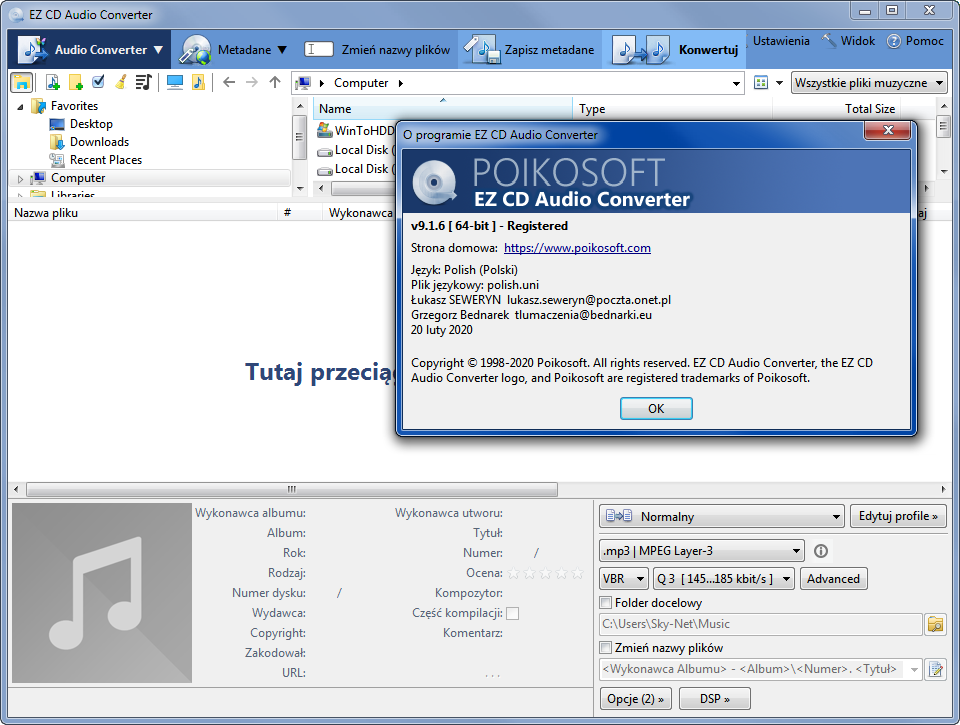This screenshot has width=960, height=725.
Task: Click the Advanced button
Action: point(833,579)
